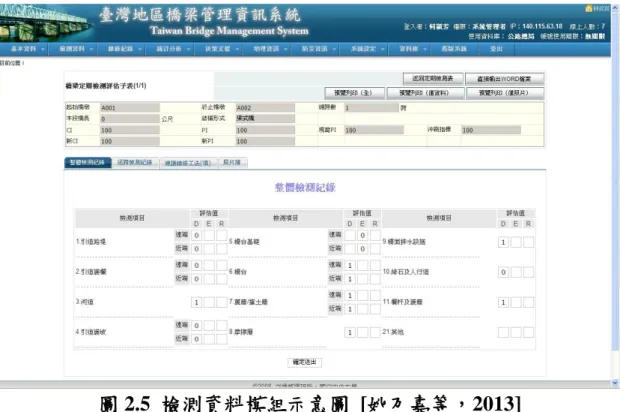This screenshot has height=412, width=620.
Task: Click the ending pier field showing A002
Action: tap(265, 108)
